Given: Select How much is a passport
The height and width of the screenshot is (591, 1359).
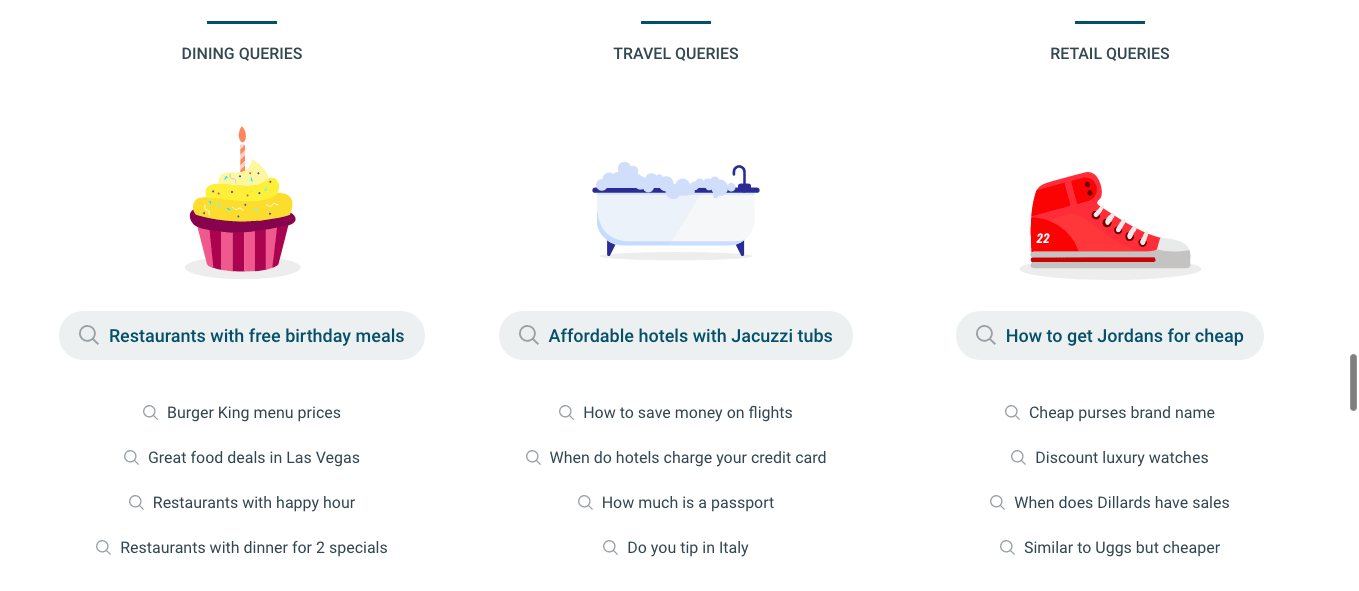Looking at the screenshot, I should click(688, 502).
